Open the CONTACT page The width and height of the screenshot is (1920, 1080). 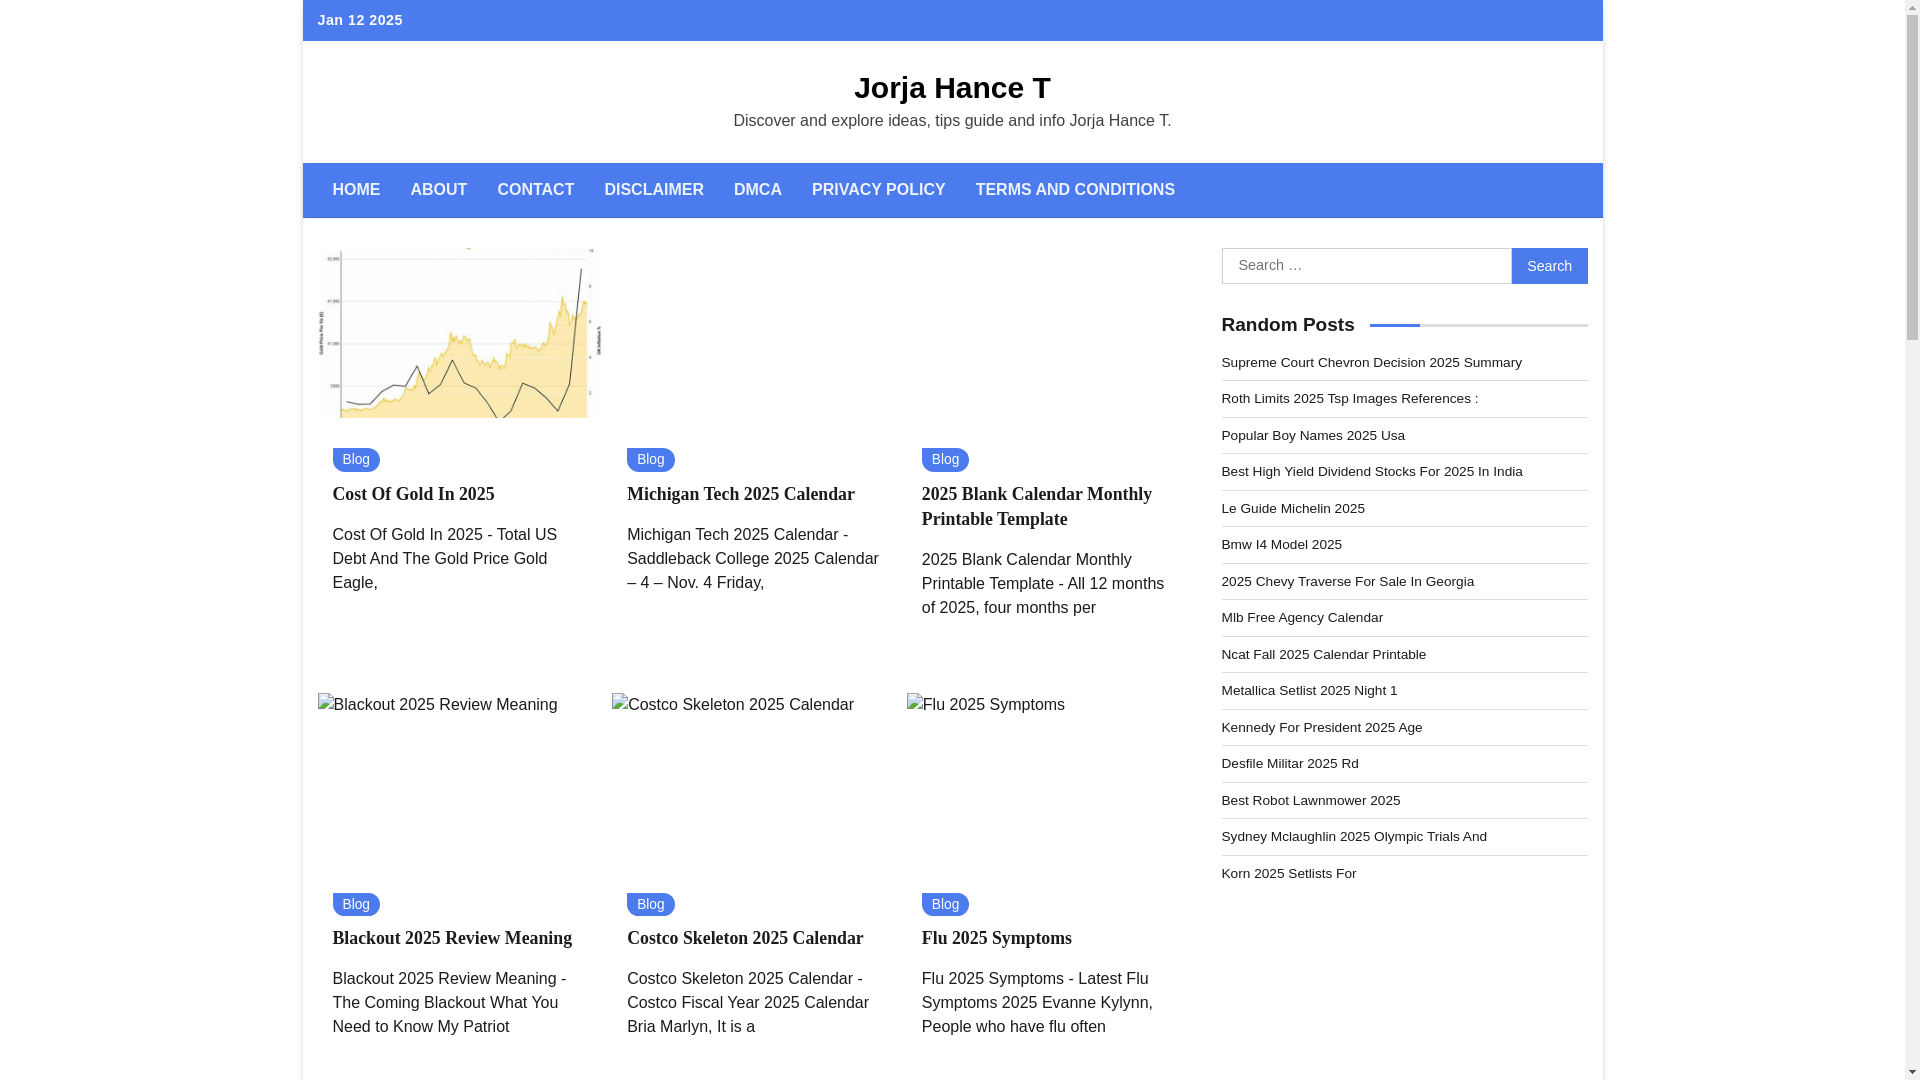[535, 190]
